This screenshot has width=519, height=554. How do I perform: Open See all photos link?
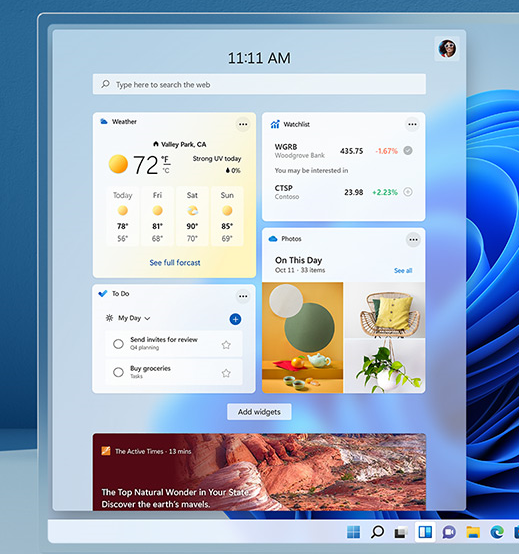pyautogui.click(x=403, y=271)
